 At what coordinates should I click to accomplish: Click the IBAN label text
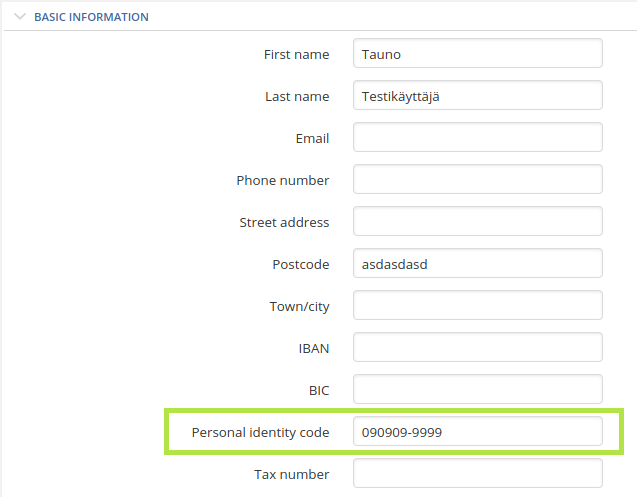click(x=314, y=349)
